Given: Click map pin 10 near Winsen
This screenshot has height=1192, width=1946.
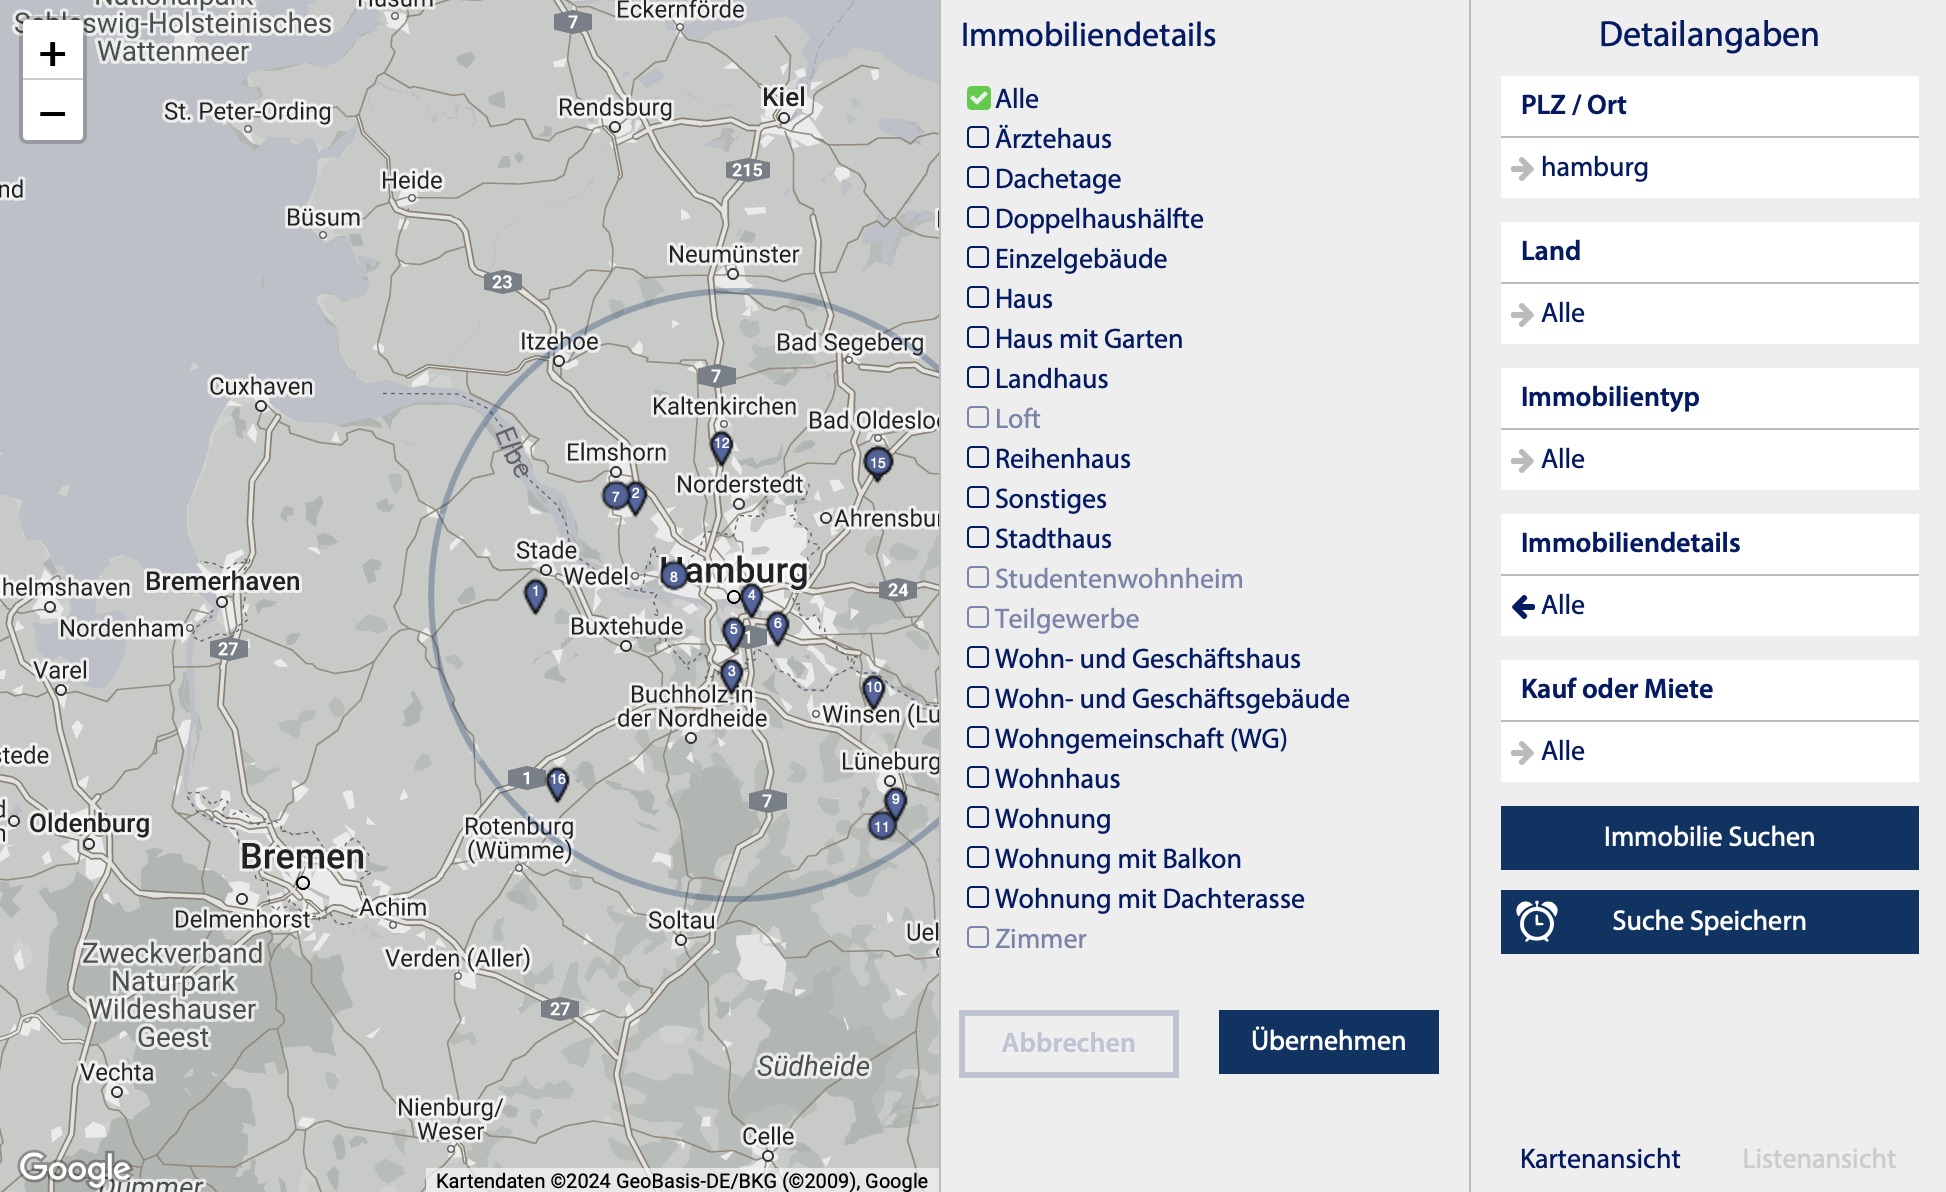Looking at the screenshot, I should [x=873, y=688].
